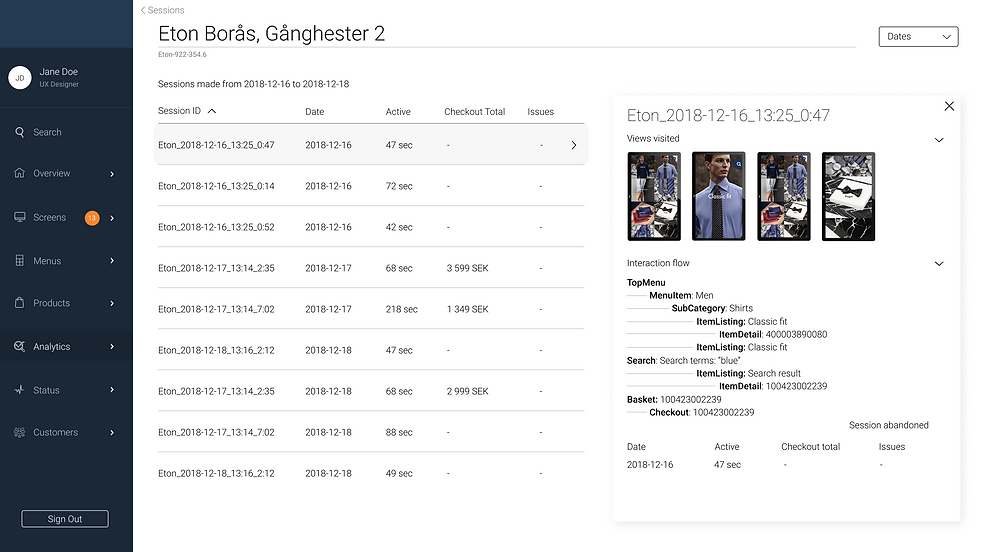This screenshot has width=982, height=552.
Task: Go back via the Sessions link
Action: pyautogui.click(x=166, y=10)
